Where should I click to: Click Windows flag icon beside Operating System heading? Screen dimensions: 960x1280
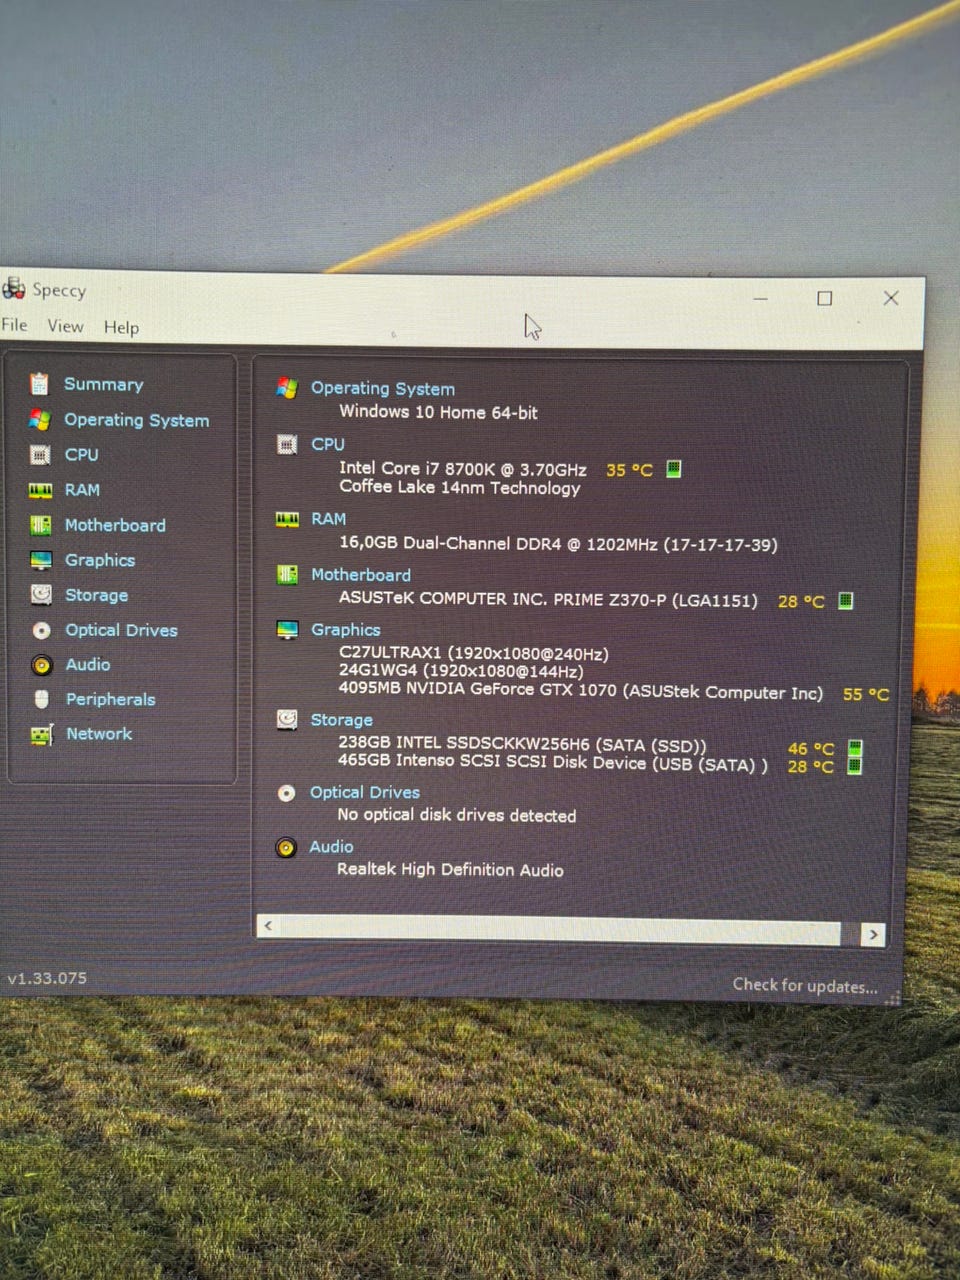tap(287, 388)
